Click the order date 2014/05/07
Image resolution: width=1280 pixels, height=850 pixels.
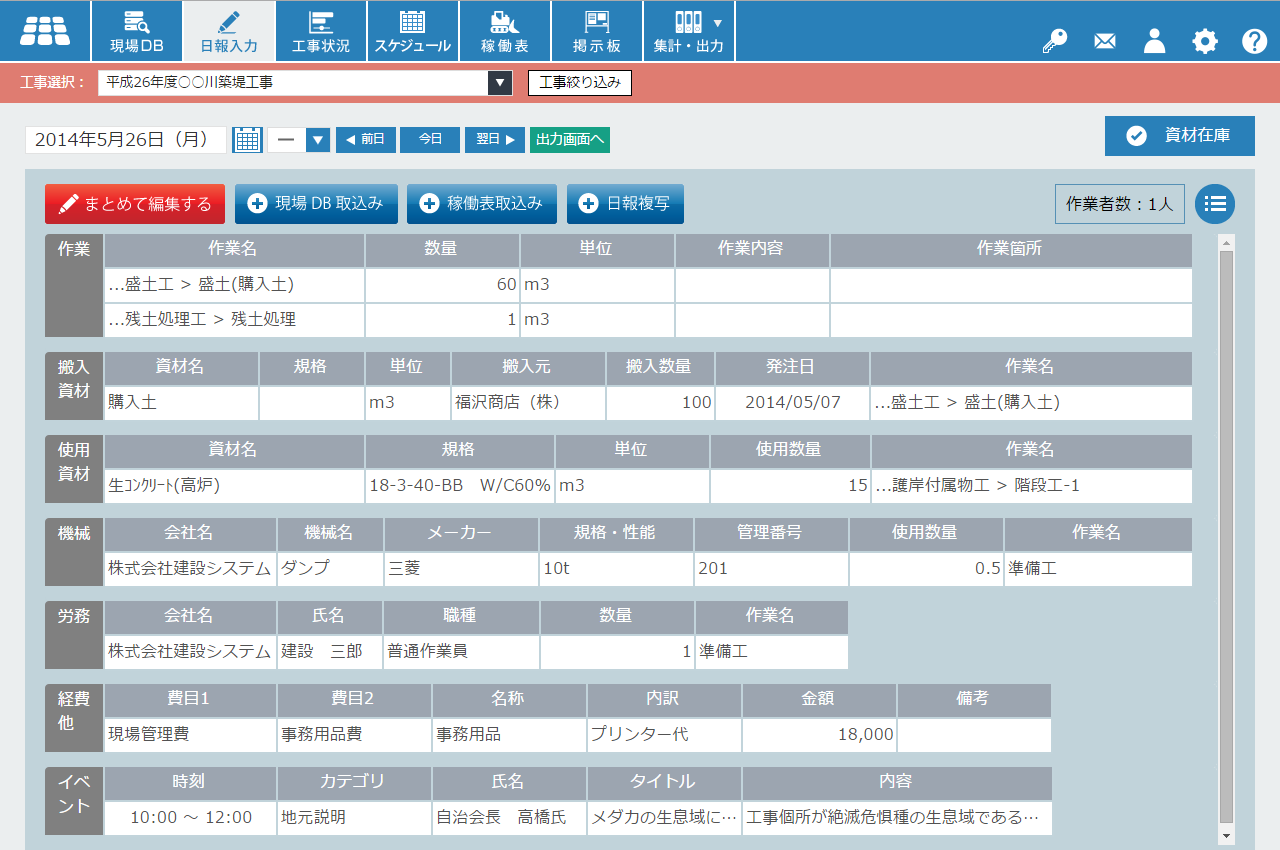[792, 403]
